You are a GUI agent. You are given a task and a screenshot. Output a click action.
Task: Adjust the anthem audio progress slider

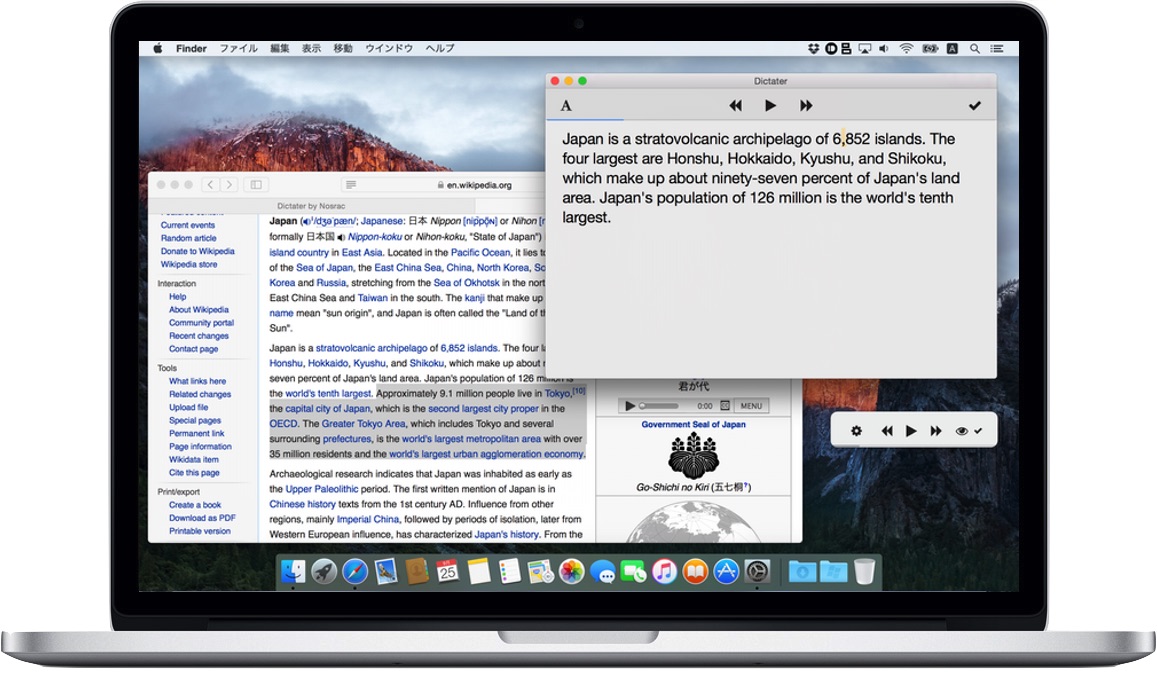[659, 405]
